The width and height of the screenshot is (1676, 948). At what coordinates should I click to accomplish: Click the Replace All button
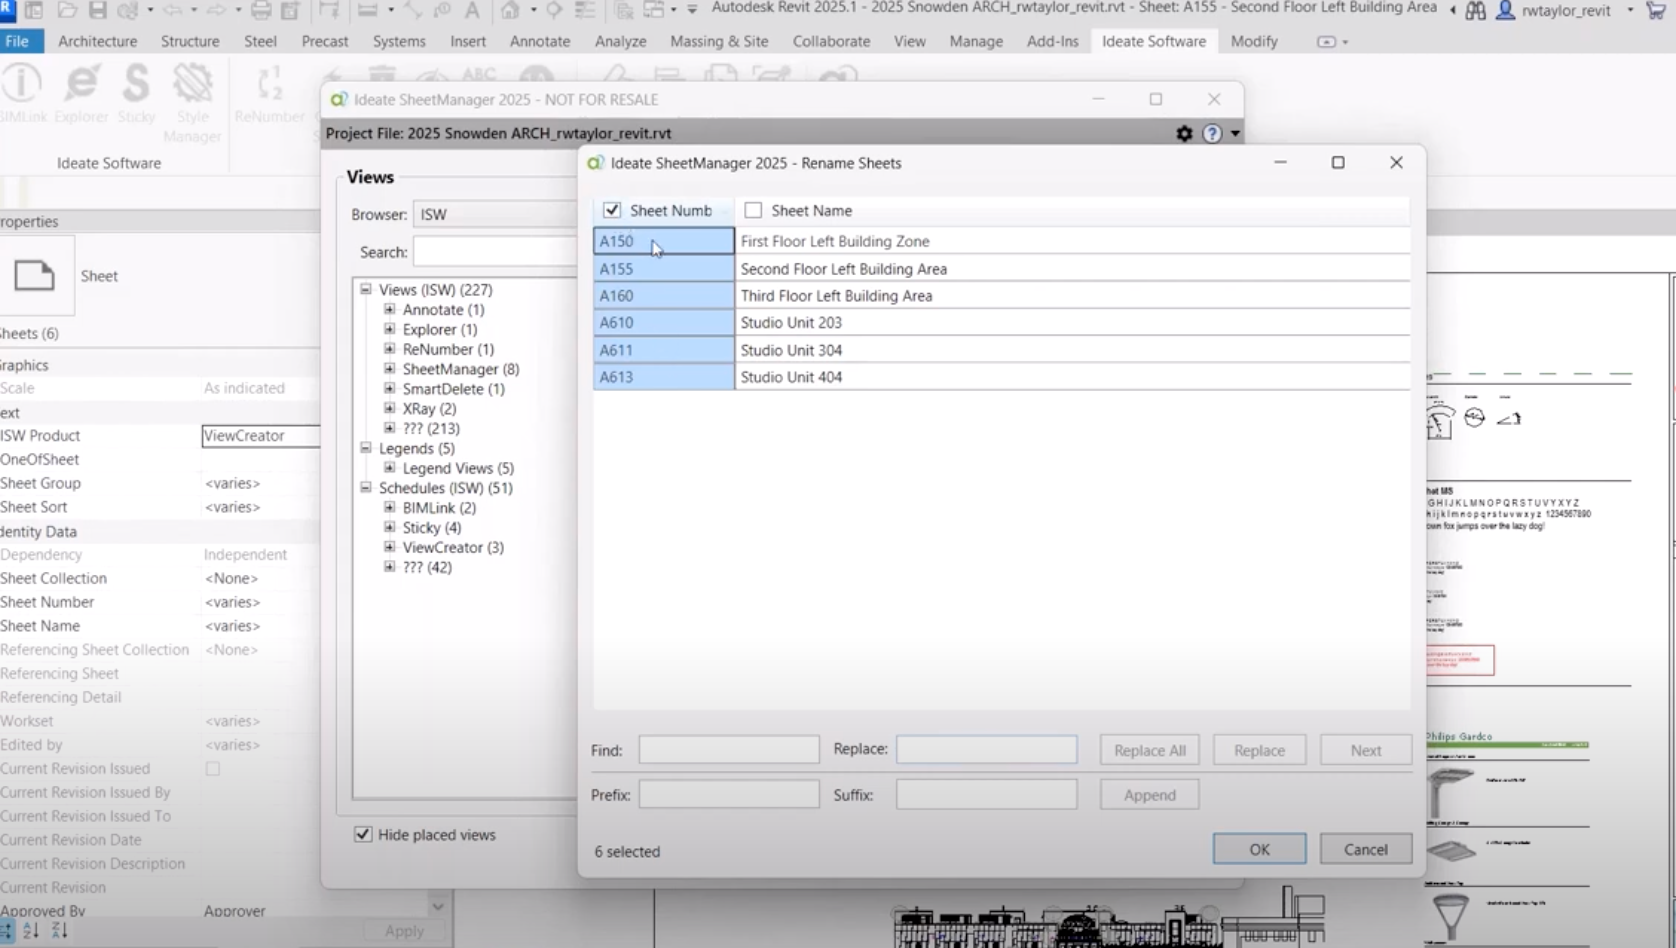tap(1149, 750)
